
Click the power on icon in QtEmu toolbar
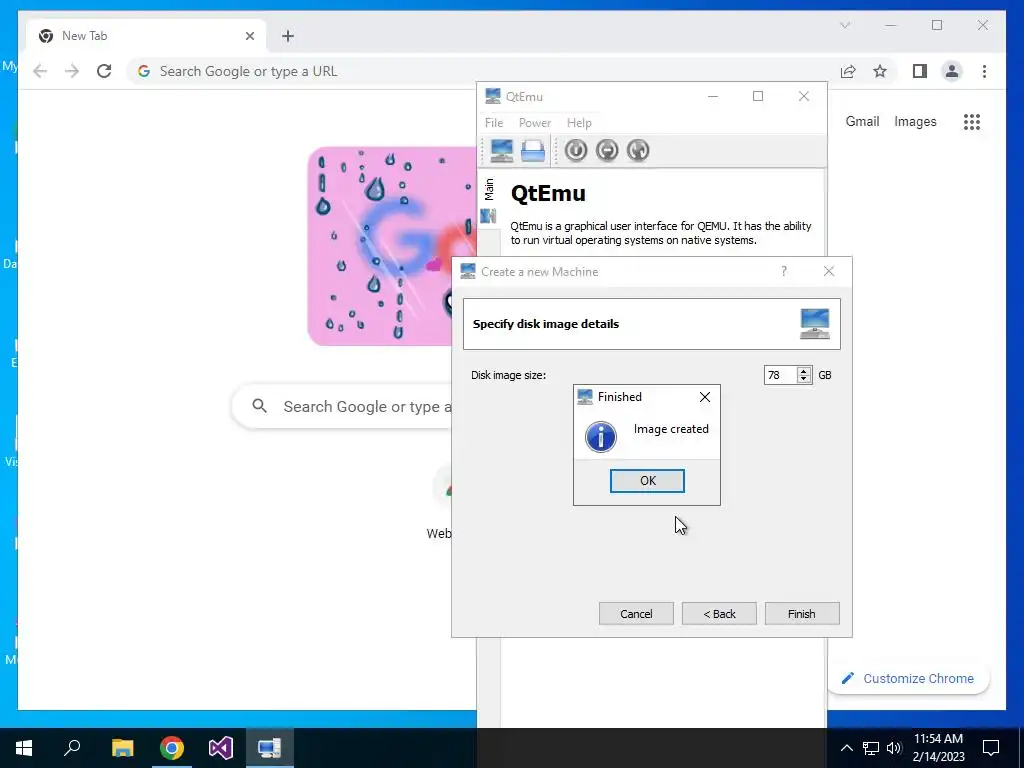click(575, 151)
